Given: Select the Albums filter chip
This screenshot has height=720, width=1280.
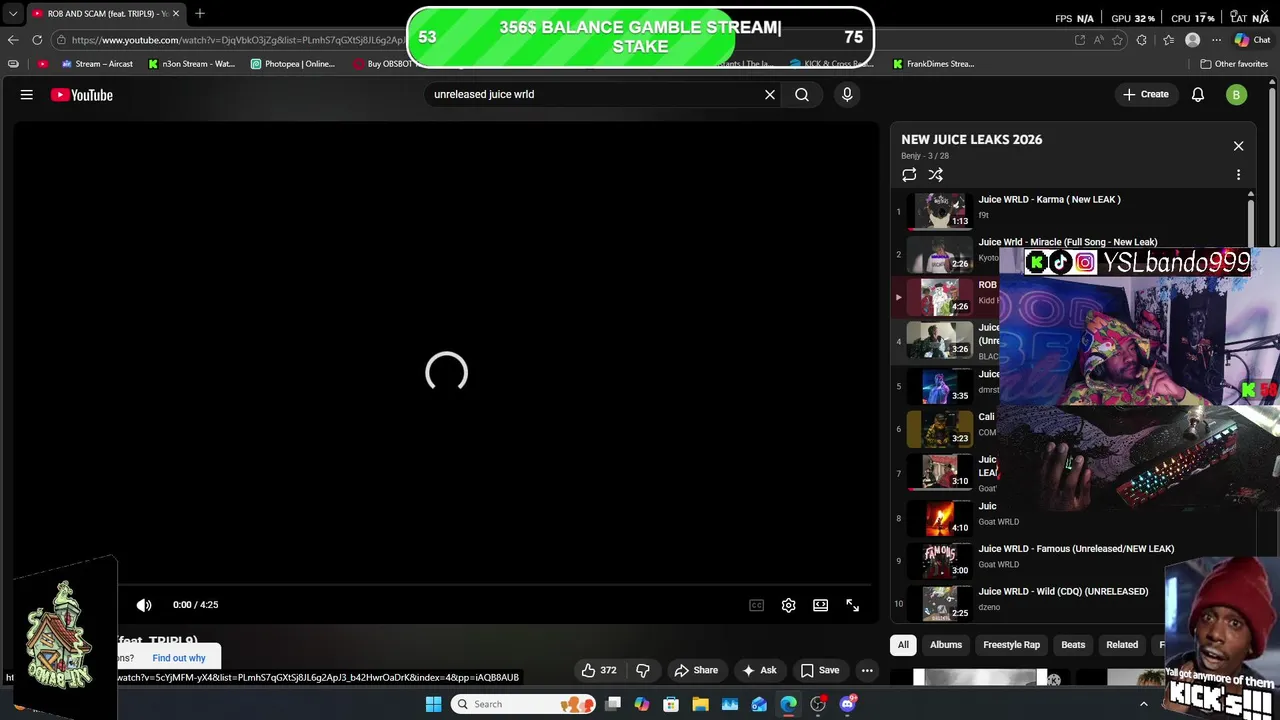Looking at the screenshot, I should coord(946,645).
